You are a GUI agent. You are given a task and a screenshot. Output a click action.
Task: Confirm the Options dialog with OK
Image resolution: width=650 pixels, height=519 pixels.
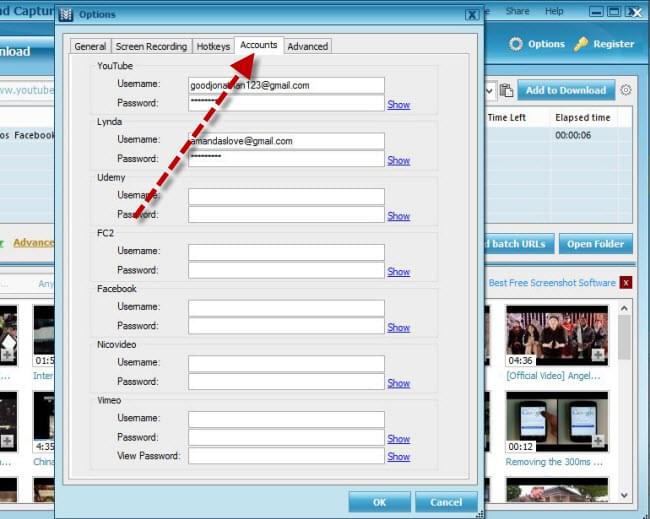coord(379,502)
